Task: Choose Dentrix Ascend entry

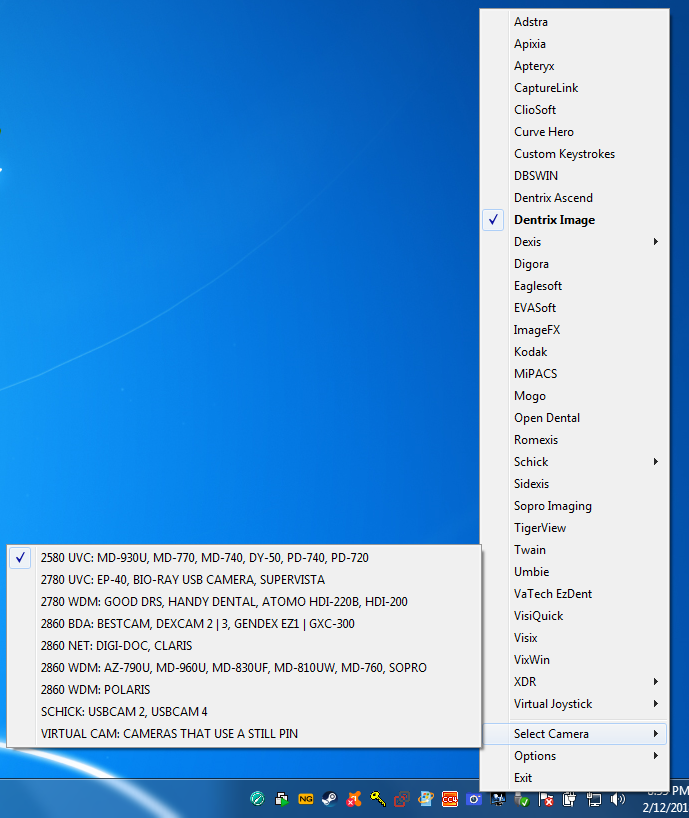Action: [574, 198]
